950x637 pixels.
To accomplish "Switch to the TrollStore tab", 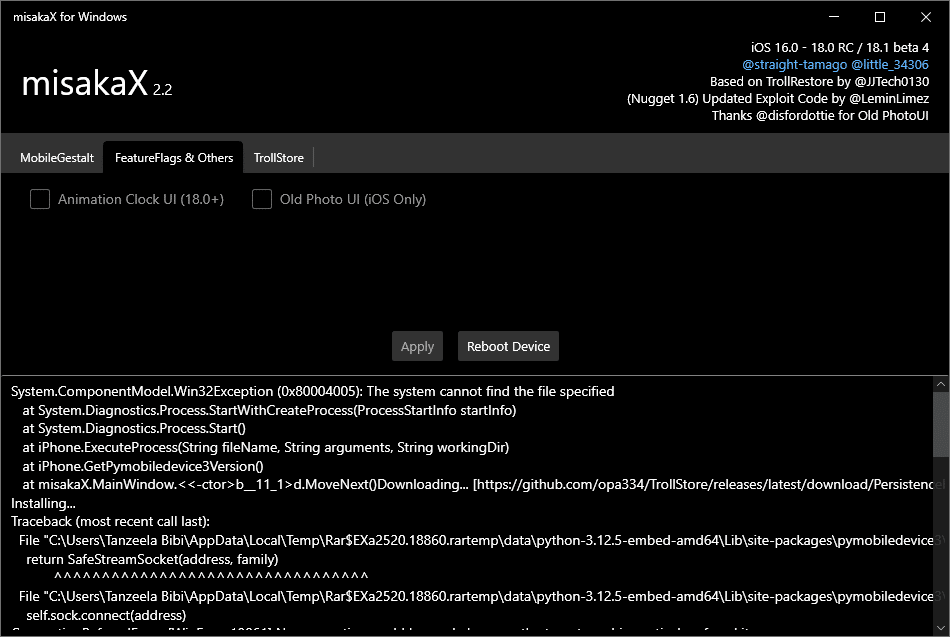I will point(279,157).
